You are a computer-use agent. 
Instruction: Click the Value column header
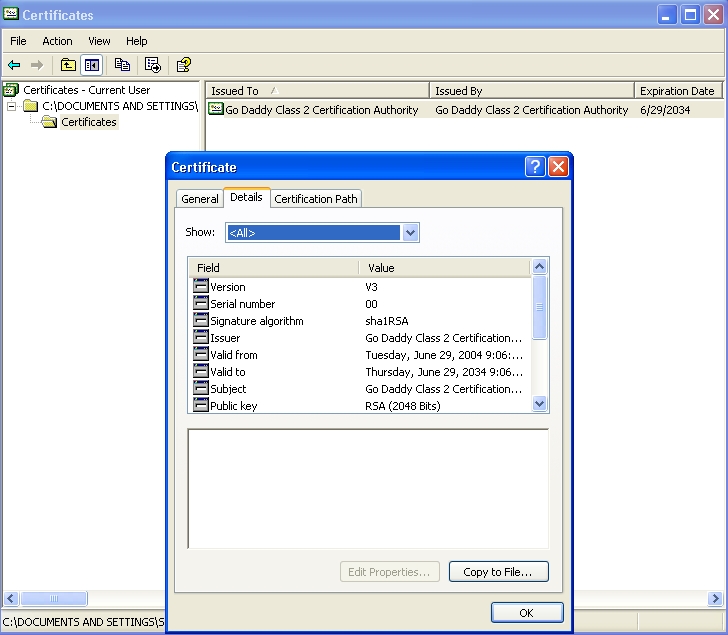[x=444, y=268]
